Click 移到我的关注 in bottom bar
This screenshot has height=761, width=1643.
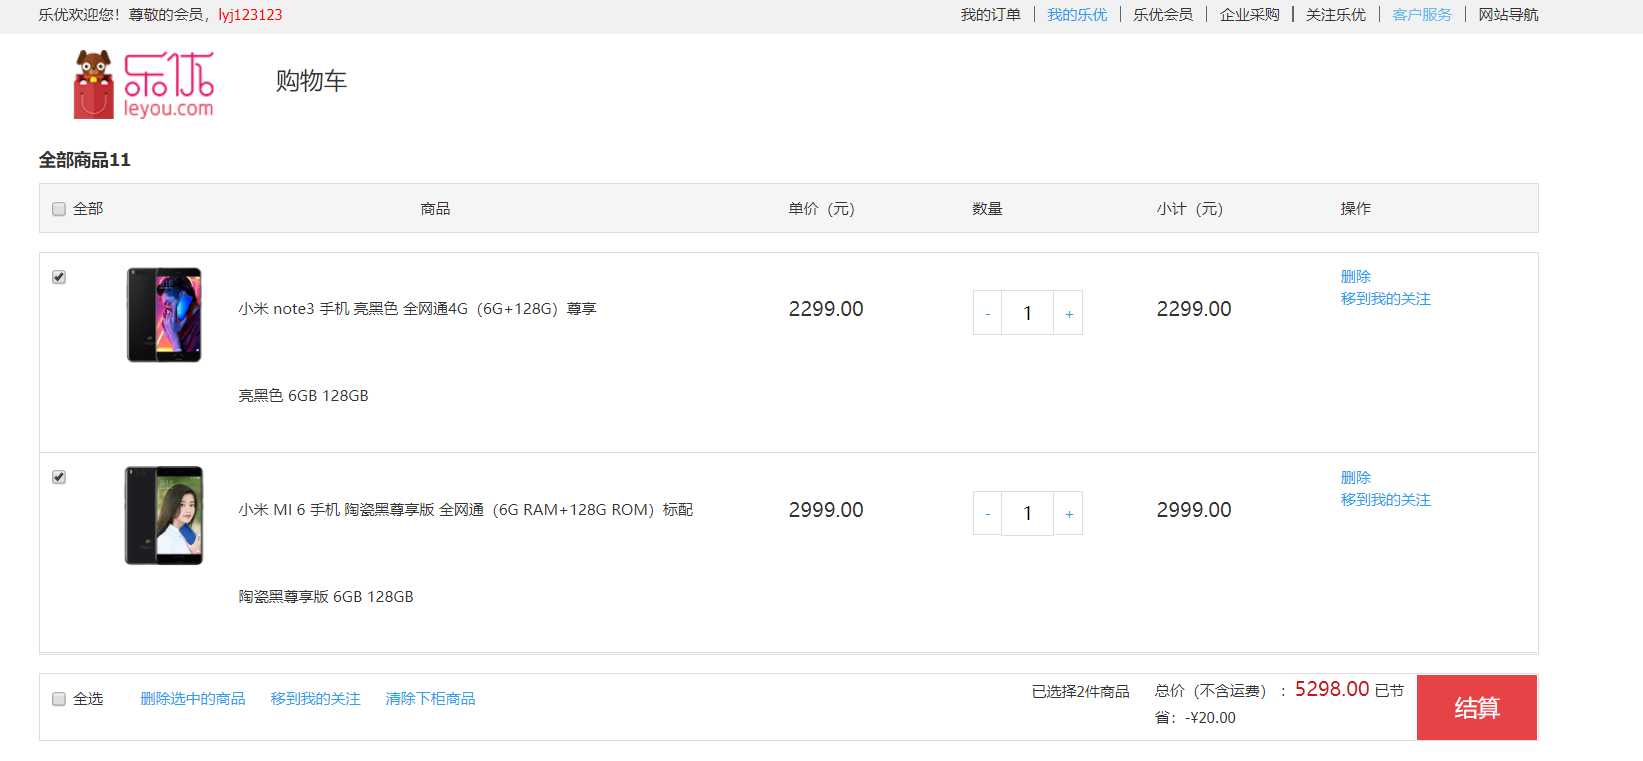point(316,699)
